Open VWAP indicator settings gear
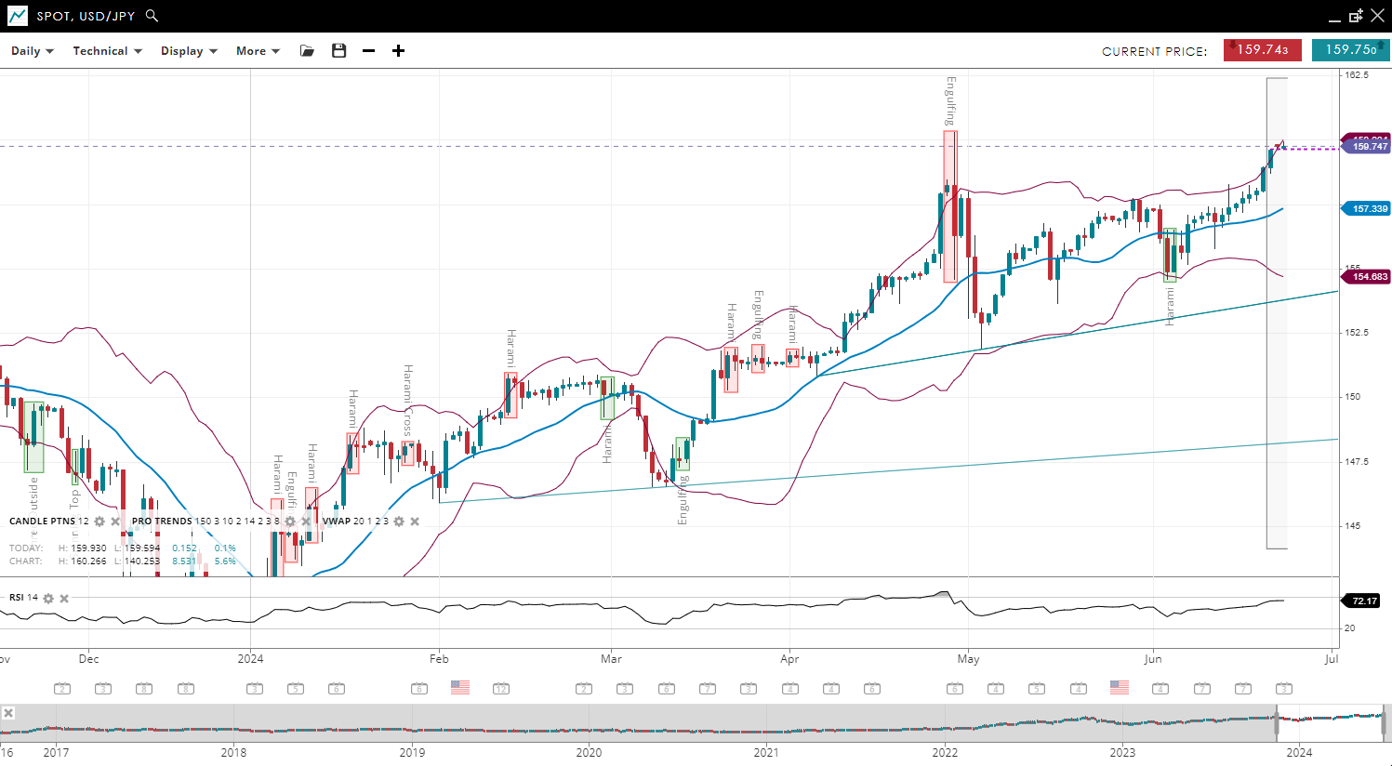This screenshot has width=1392, height=766. coord(399,522)
